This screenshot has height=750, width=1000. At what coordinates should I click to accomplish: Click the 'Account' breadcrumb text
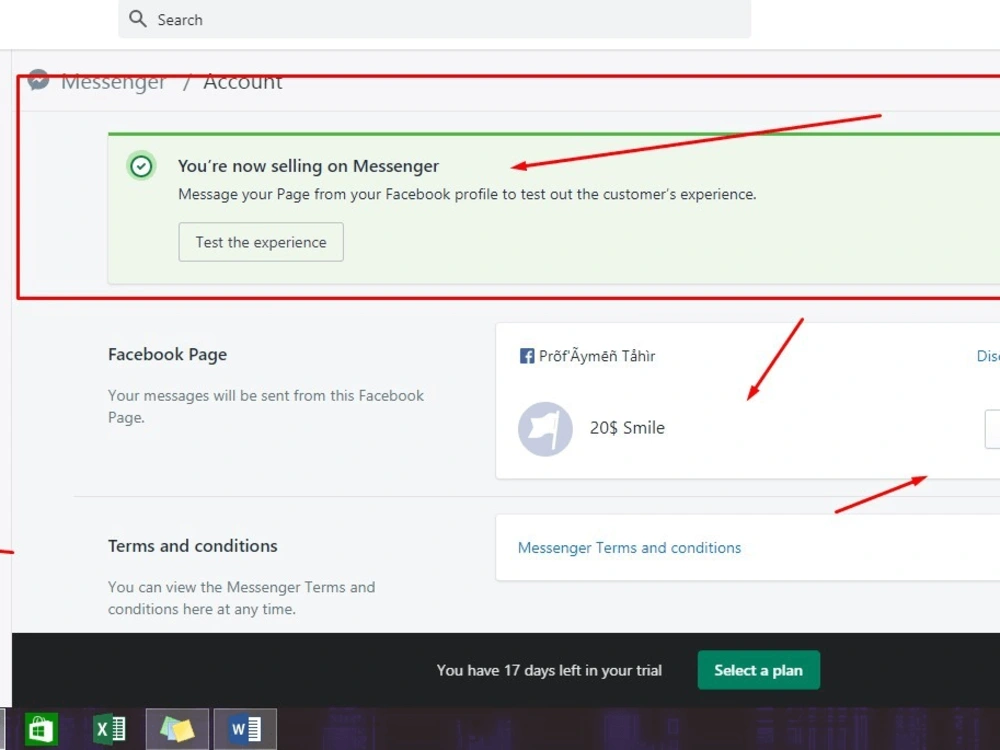click(242, 82)
